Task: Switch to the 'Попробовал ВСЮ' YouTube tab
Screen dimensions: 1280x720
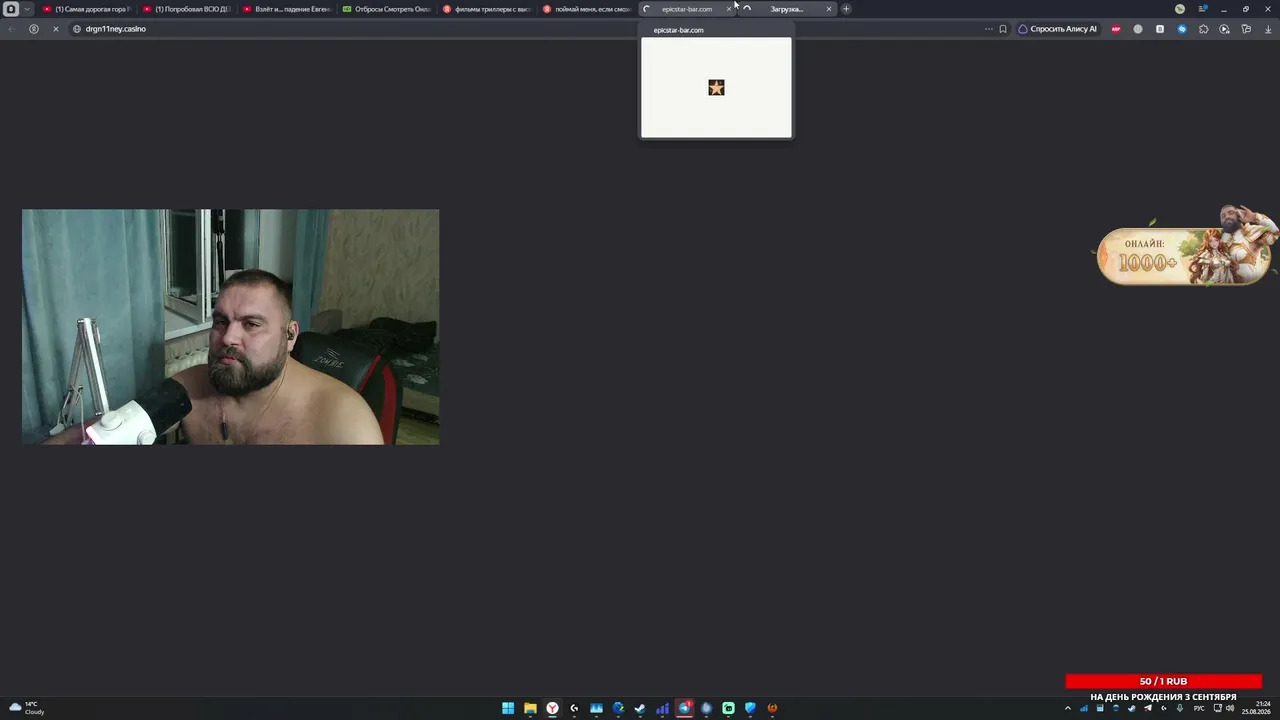Action: [188, 9]
